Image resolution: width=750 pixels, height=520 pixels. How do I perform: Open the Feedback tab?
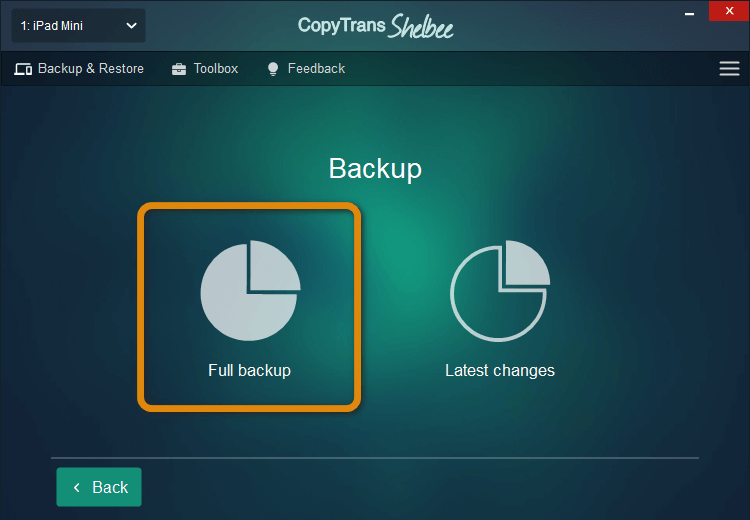coord(306,69)
